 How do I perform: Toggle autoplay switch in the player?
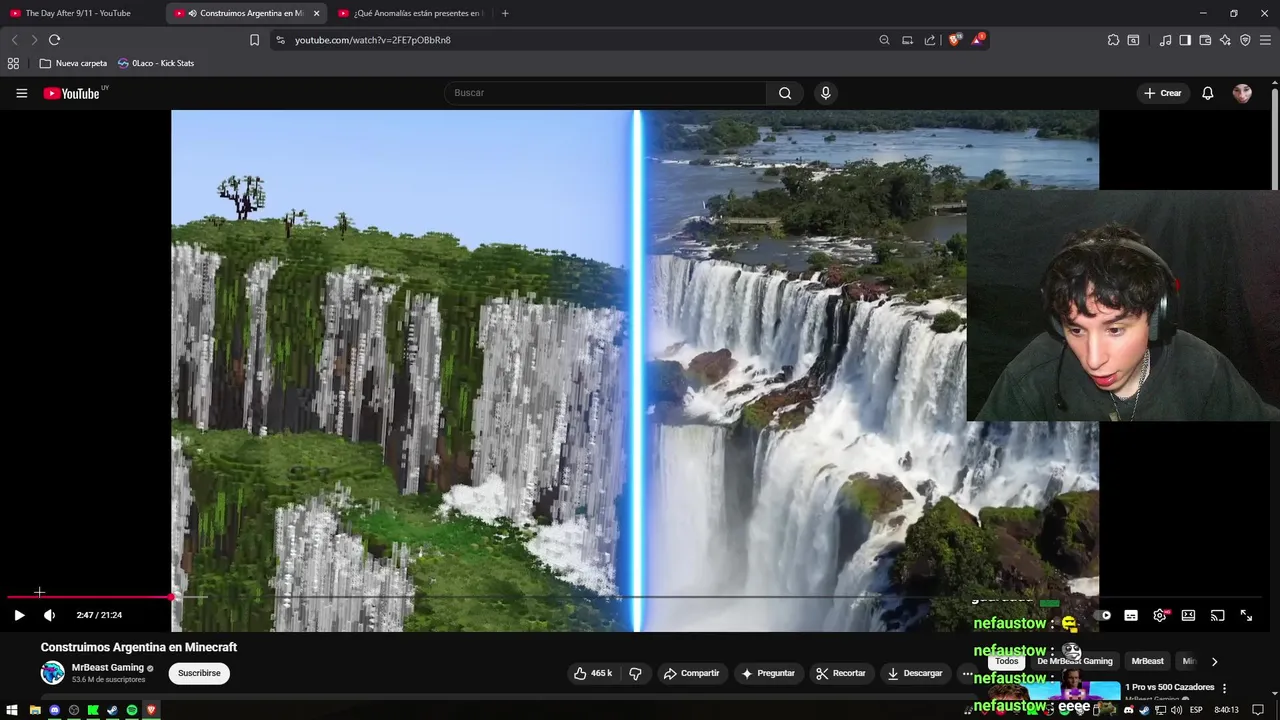pyautogui.click(x=1102, y=615)
